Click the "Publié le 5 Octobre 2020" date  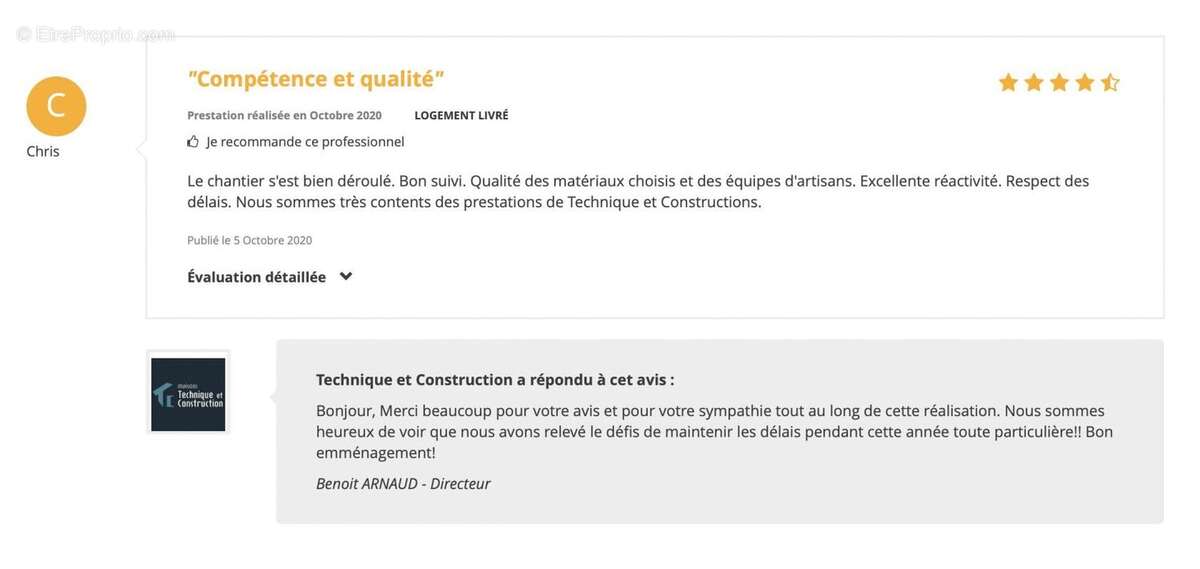pyautogui.click(x=249, y=240)
